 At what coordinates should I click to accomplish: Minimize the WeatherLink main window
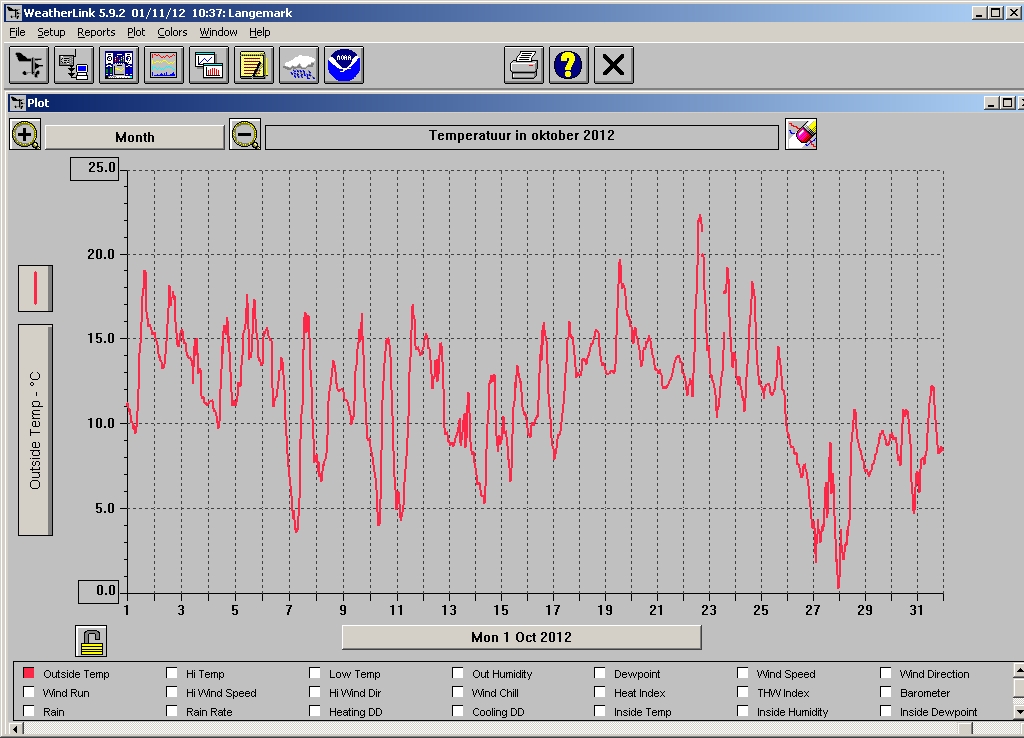980,12
